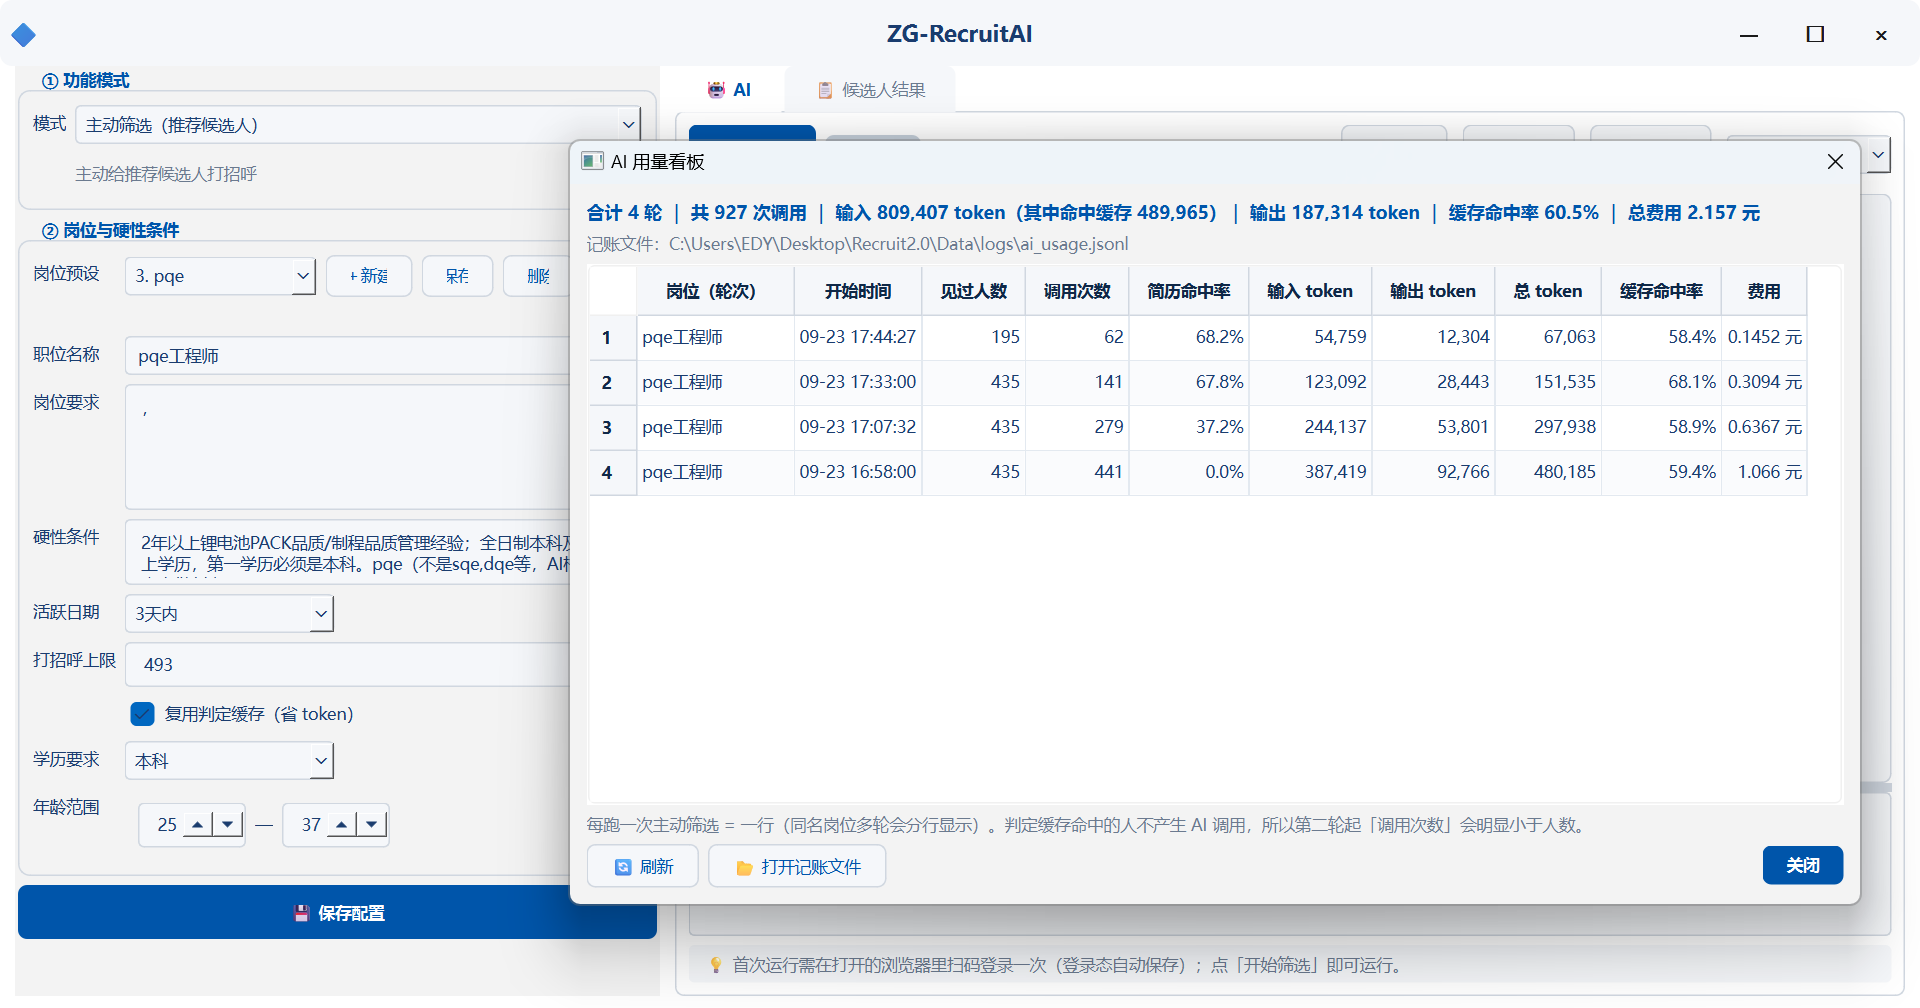Click the 刷新 button
Viewport: 1920px width, 1008px height.
tap(643, 866)
